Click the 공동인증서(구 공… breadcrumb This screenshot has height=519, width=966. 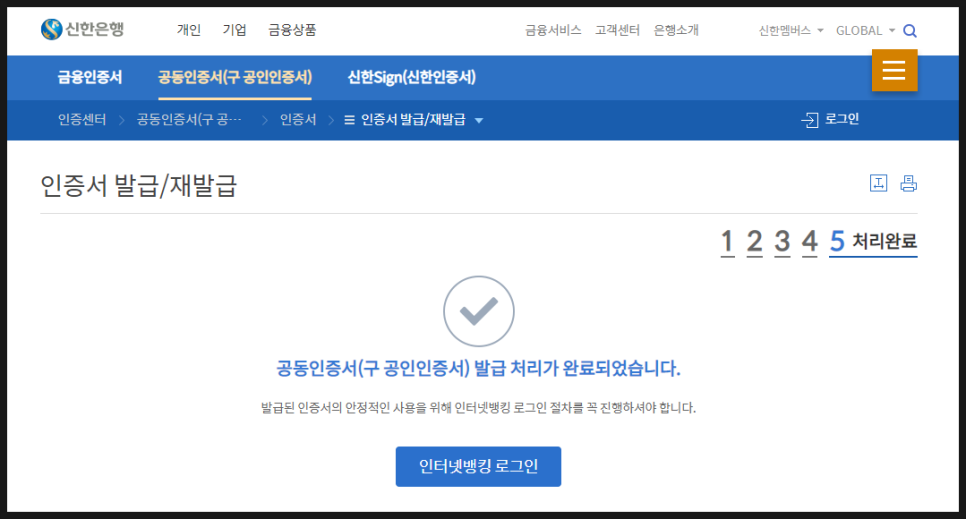189,120
